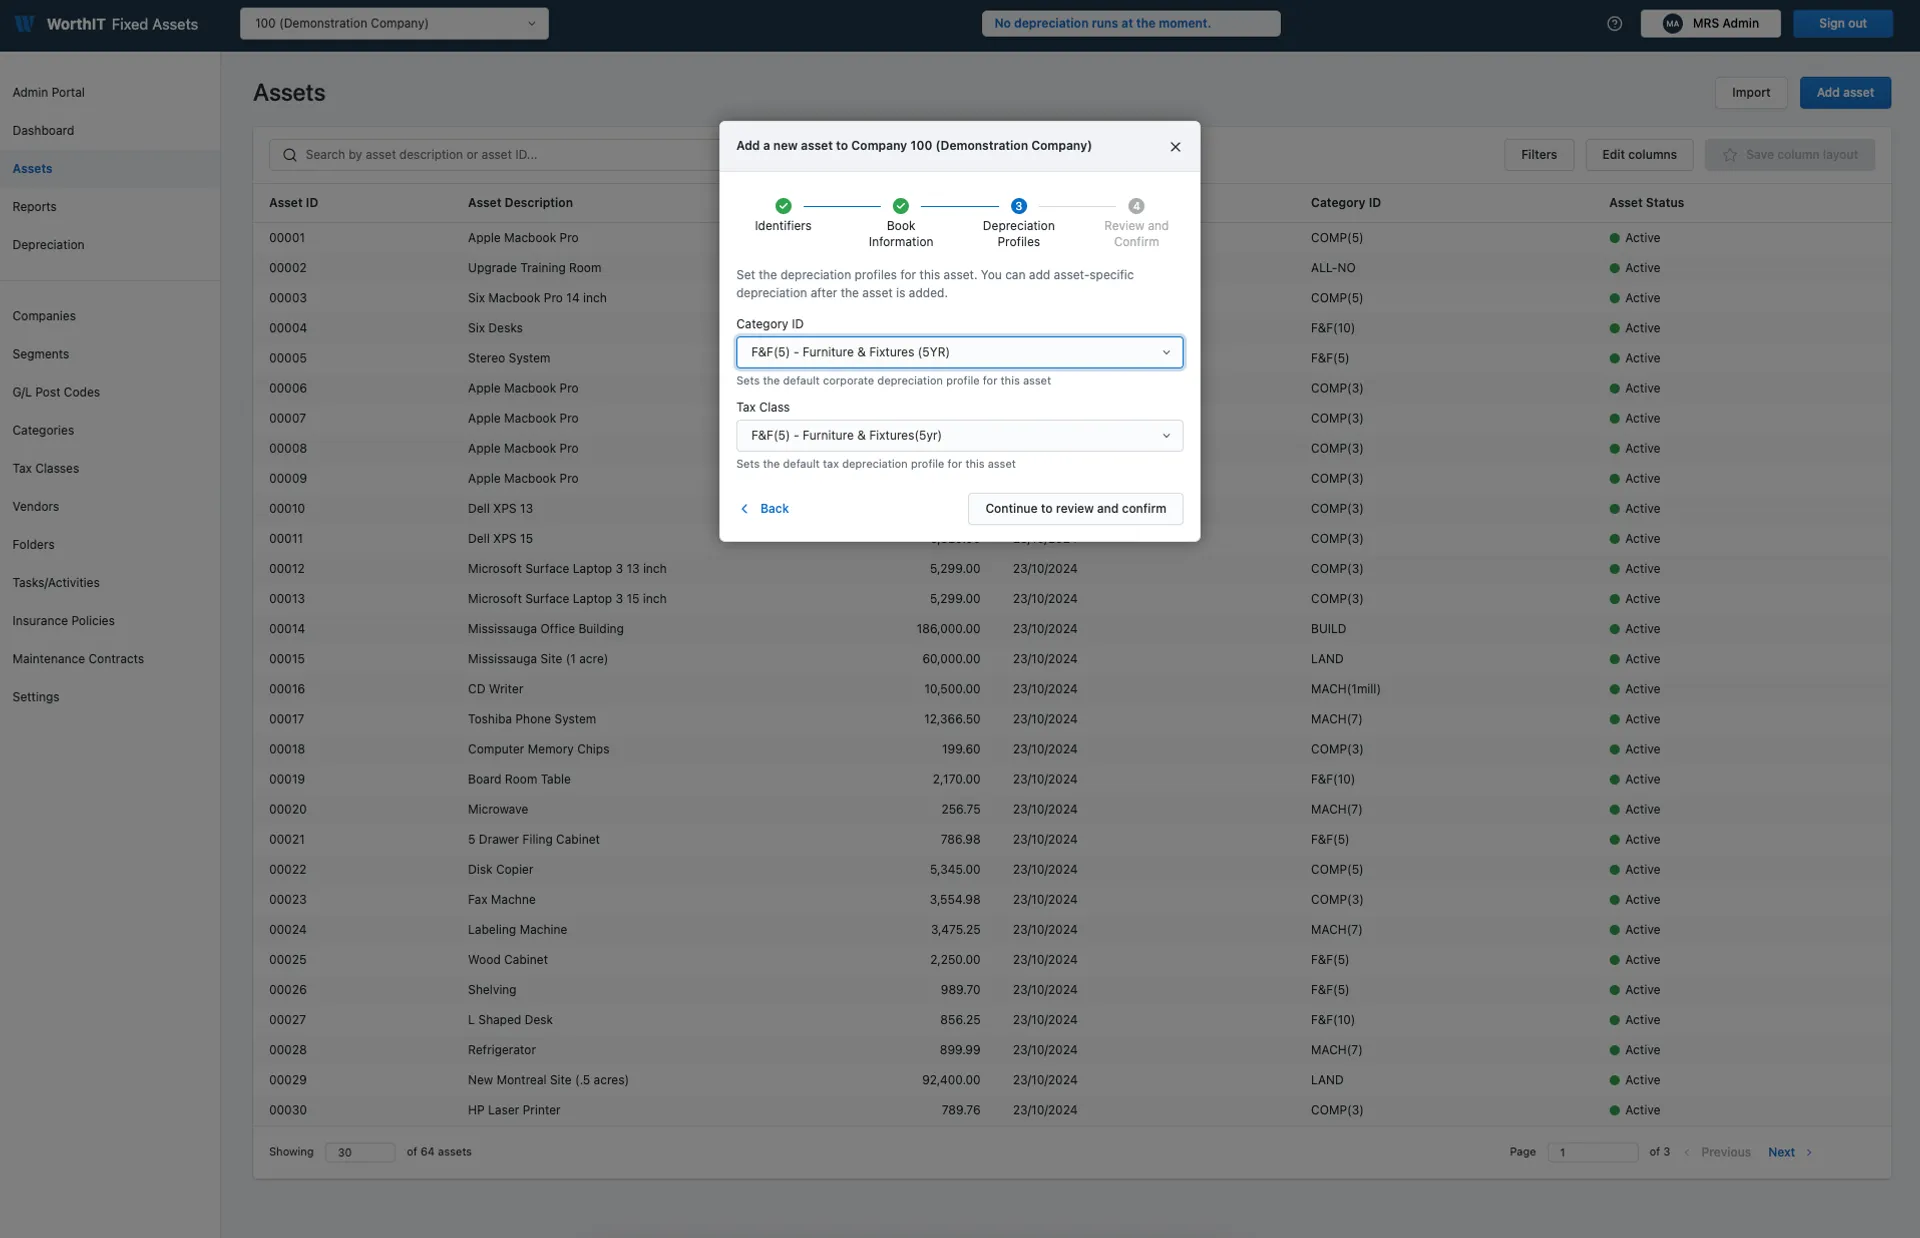Click the WorthIT logo icon
The width and height of the screenshot is (1920, 1238).
(x=25, y=23)
